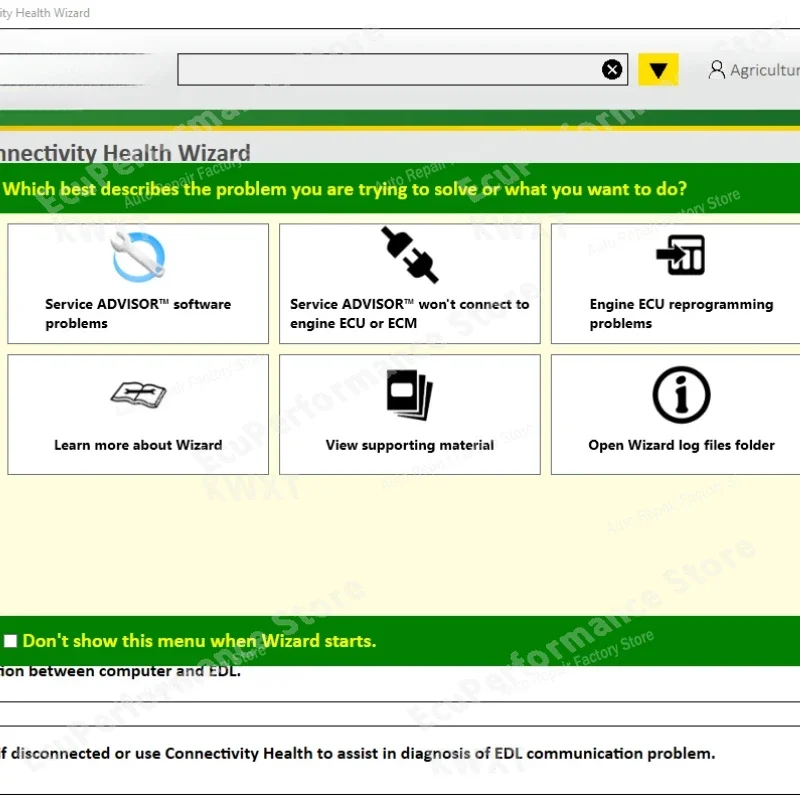Screen dimensions: 800x800
Task: Open Wizard log files folder
Action: click(681, 414)
